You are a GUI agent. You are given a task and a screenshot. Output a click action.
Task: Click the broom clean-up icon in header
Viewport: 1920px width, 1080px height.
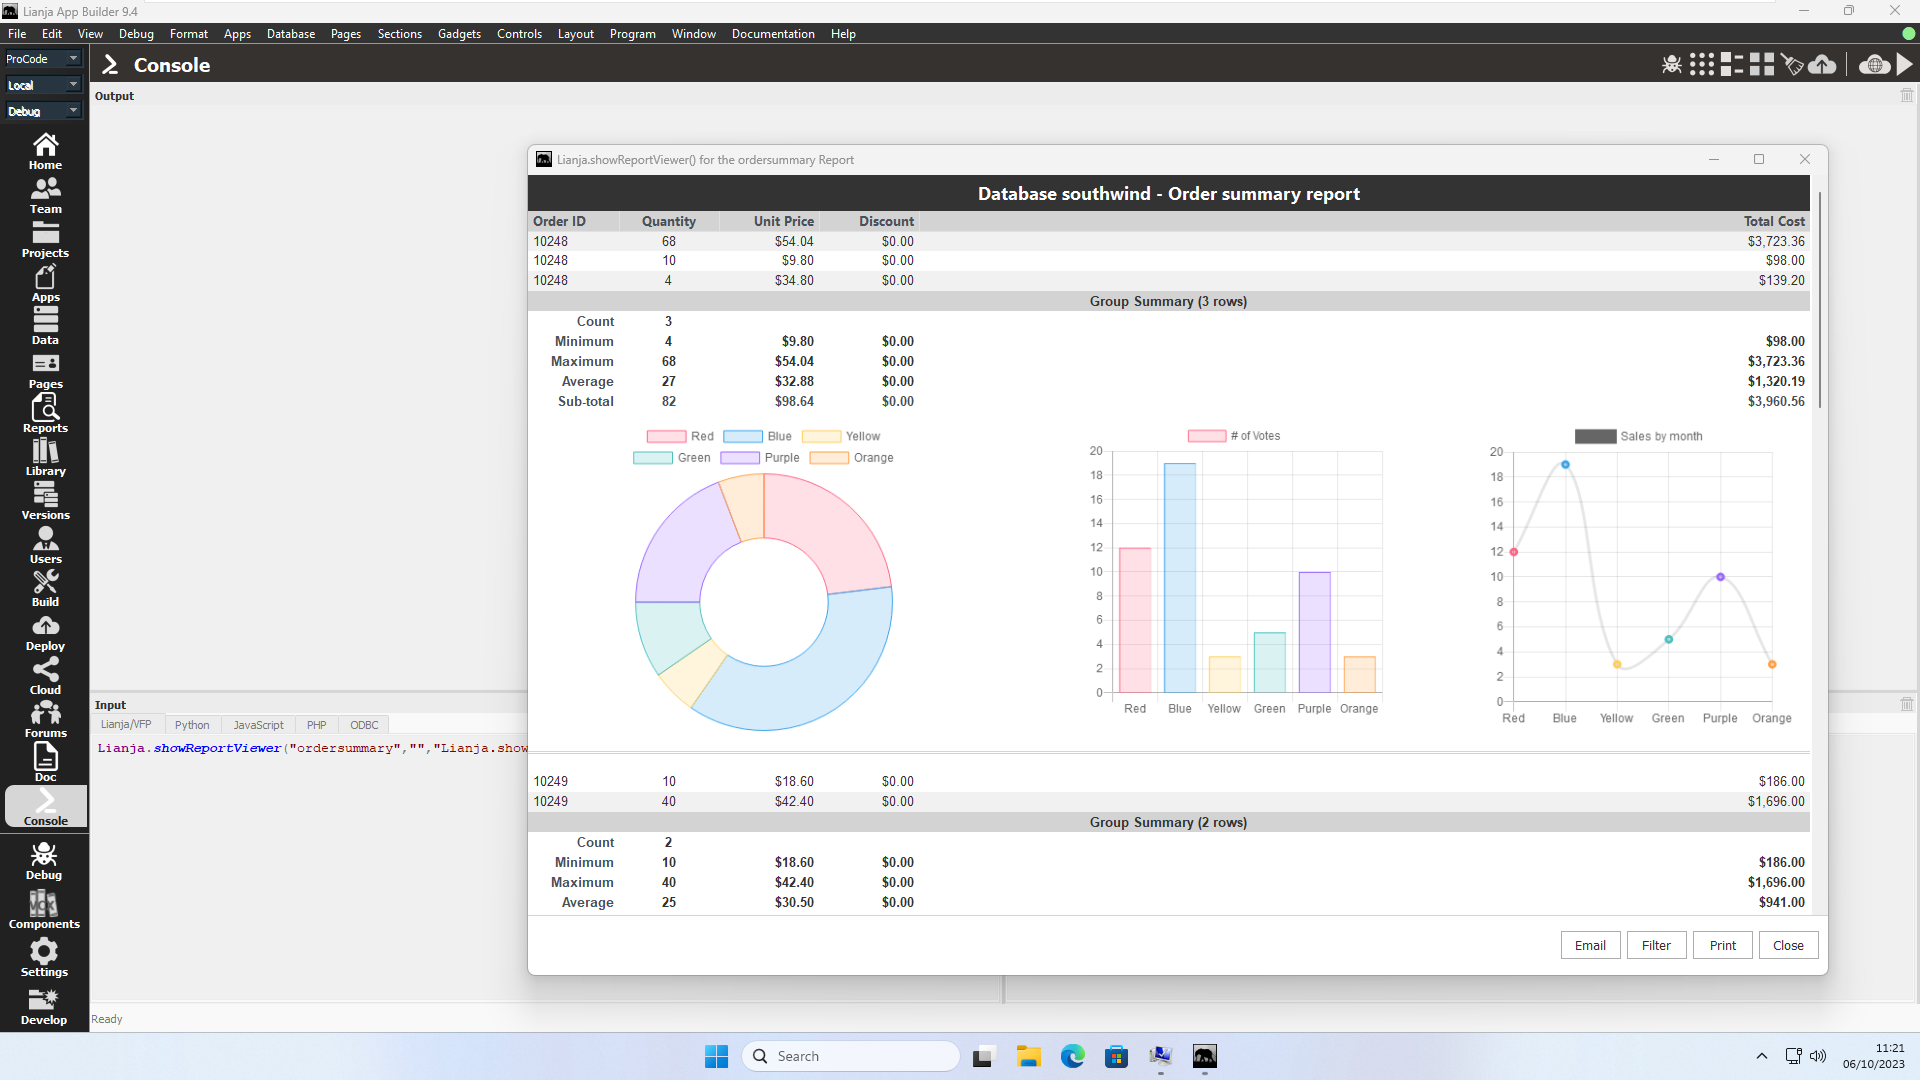click(x=1792, y=65)
